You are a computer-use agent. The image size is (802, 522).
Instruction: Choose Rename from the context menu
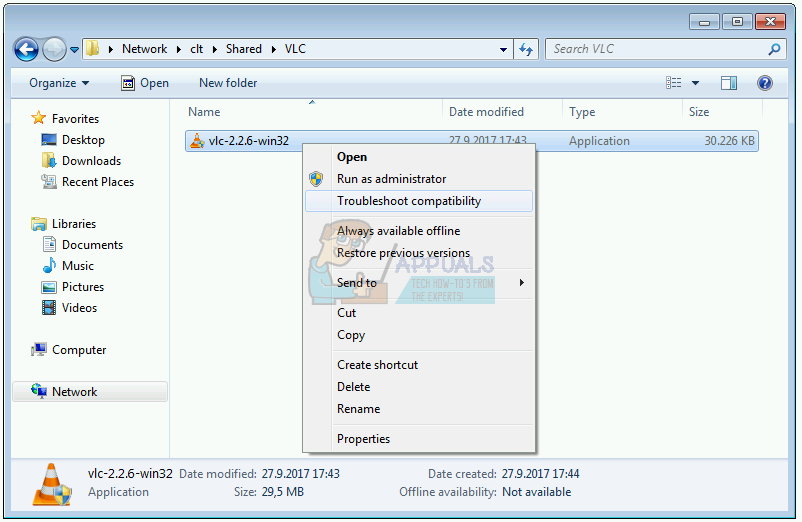419,409
